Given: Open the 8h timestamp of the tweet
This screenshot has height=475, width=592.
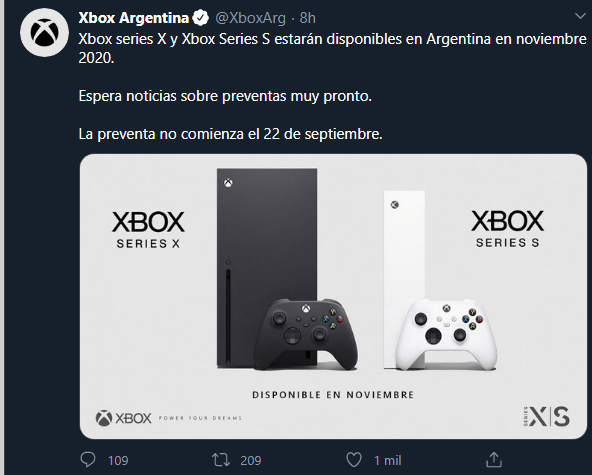Looking at the screenshot, I should click(307, 18).
